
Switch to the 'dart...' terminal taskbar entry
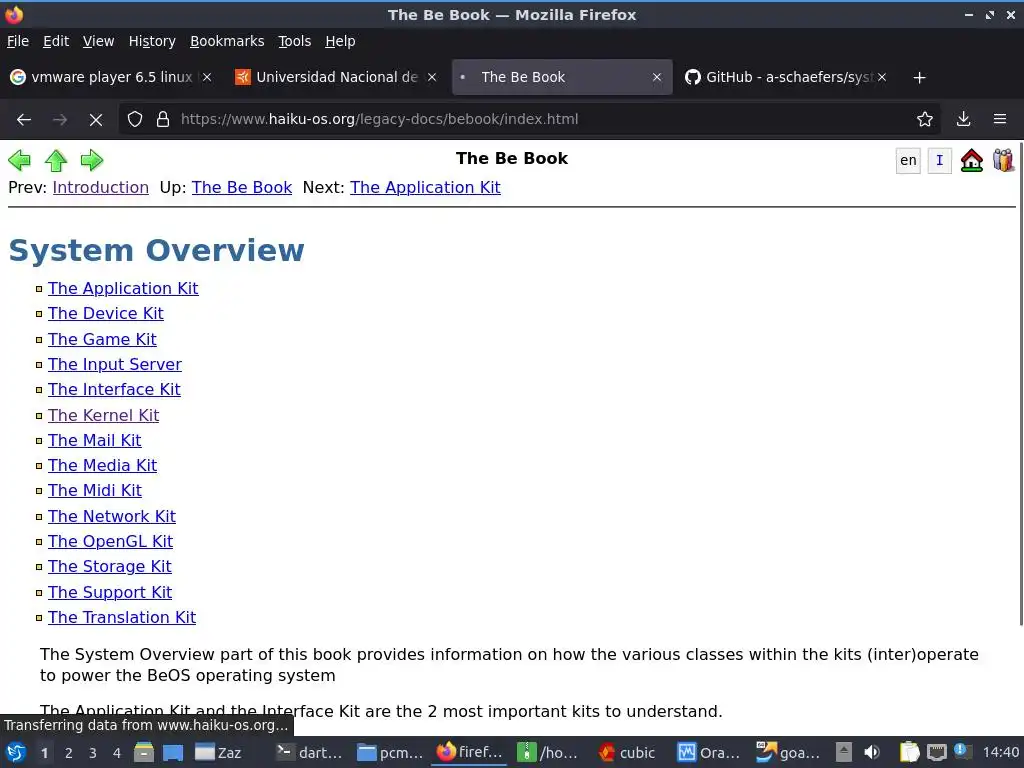coord(310,753)
